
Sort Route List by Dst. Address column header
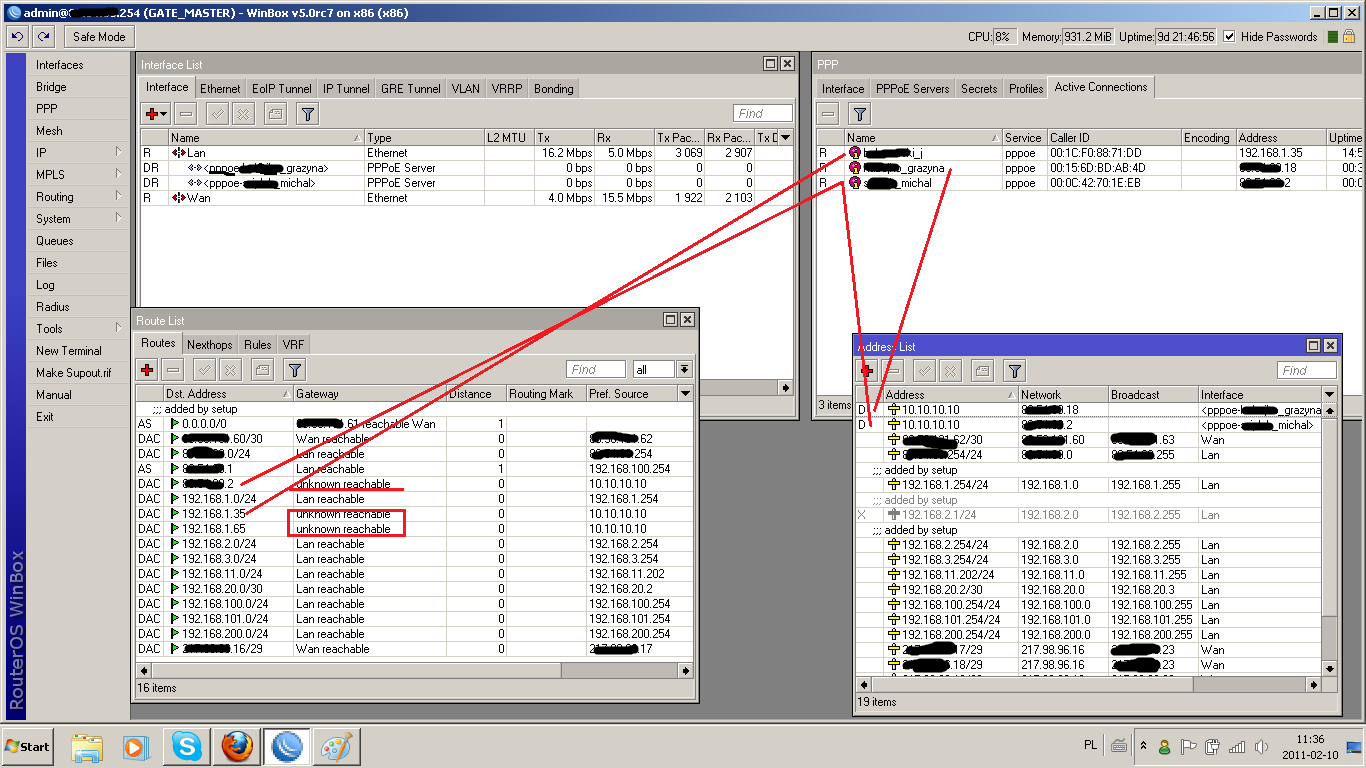[x=227, y=394]
